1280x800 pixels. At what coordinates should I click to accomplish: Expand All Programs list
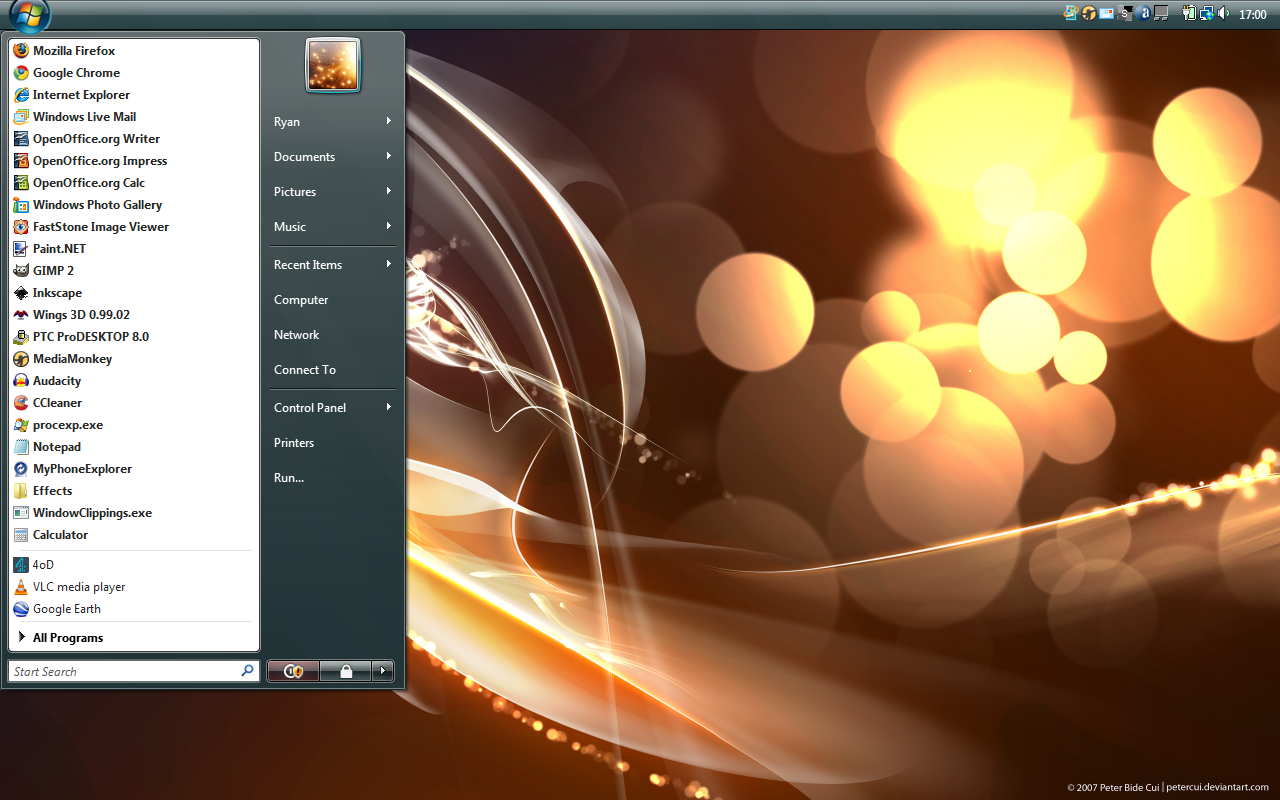134,638
